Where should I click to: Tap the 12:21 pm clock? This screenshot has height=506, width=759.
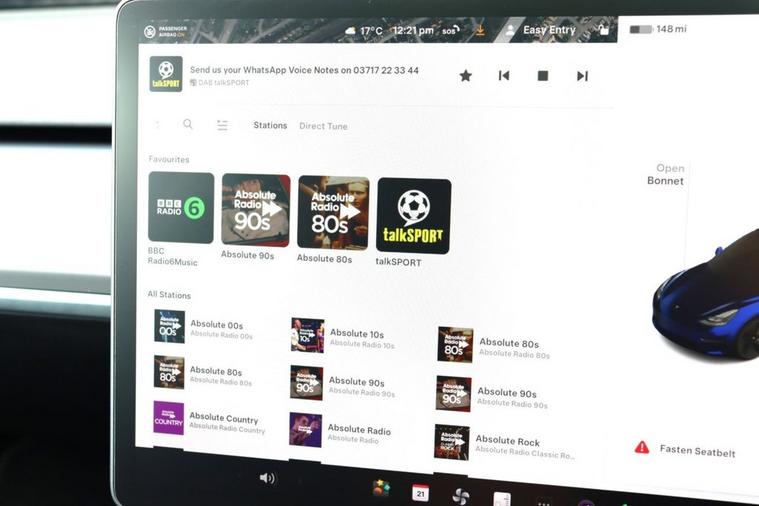(413, 31)
